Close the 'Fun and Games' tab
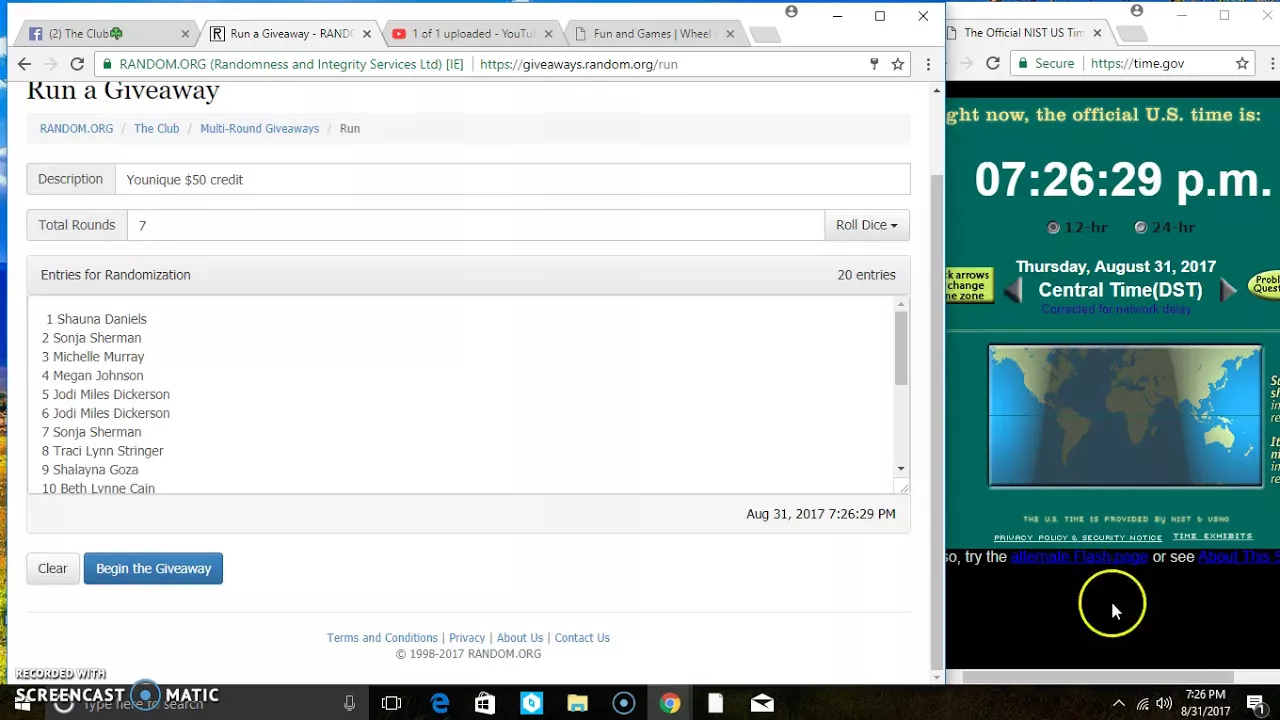Viewport: 1280px width, 720px height. point(730,34)
